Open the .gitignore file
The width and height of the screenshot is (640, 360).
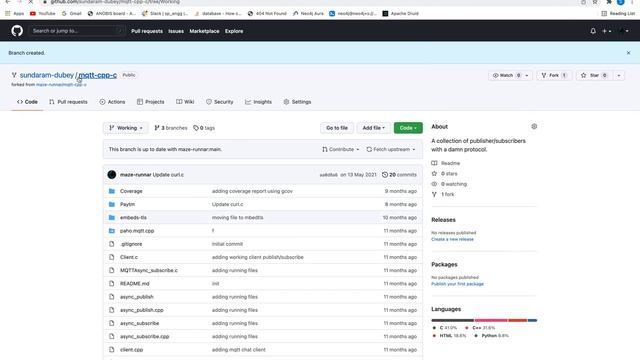tap(131, 244)
